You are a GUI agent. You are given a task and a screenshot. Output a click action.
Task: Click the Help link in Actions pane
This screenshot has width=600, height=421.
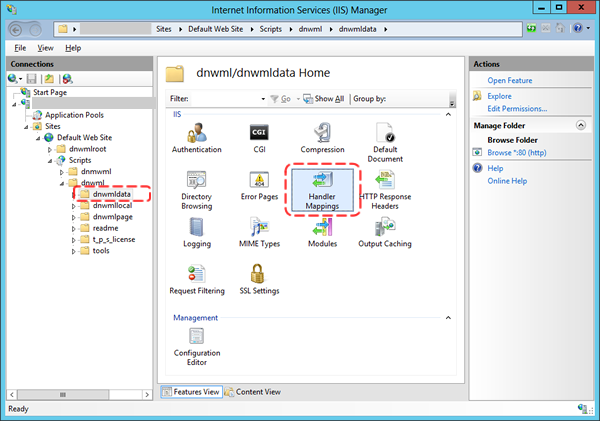click(495, 168)
